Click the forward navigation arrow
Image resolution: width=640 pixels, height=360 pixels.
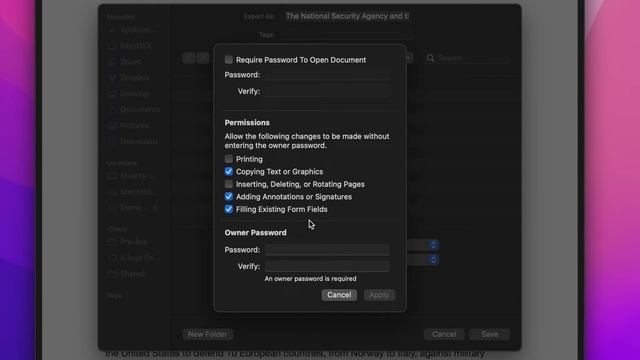[203, 58]
